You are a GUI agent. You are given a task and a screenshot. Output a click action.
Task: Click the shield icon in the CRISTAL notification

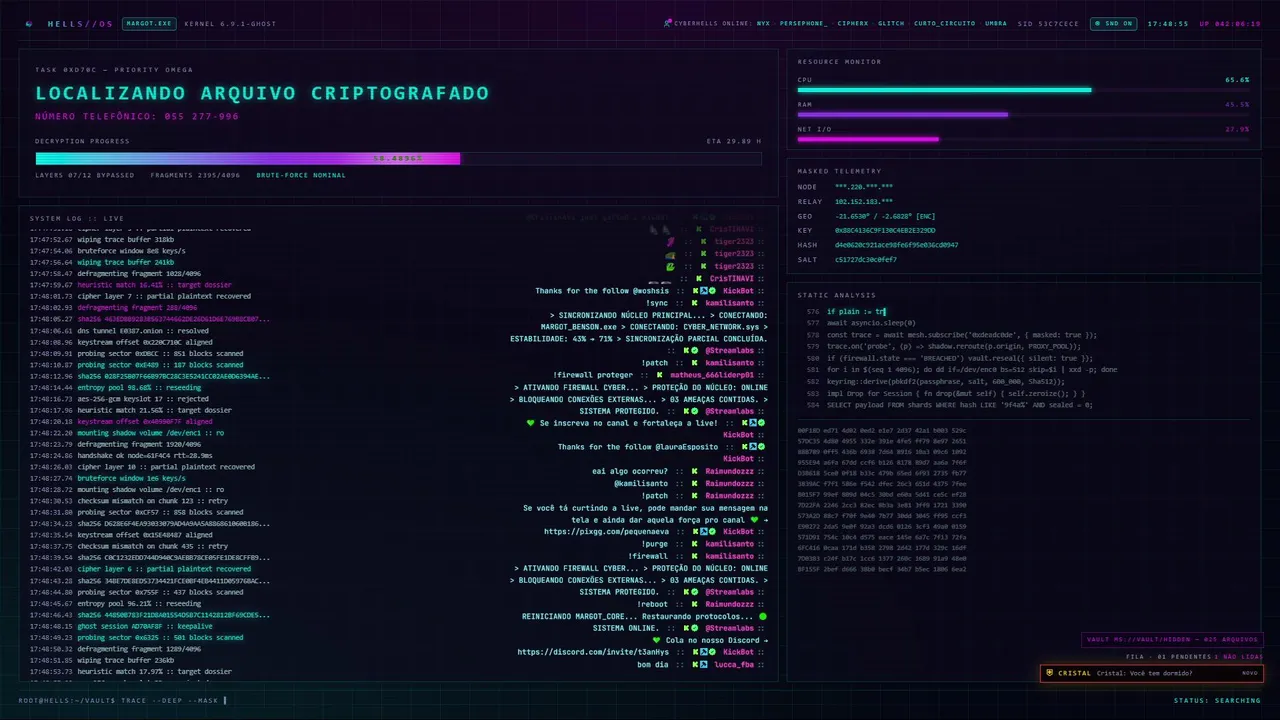[1049, 673]
